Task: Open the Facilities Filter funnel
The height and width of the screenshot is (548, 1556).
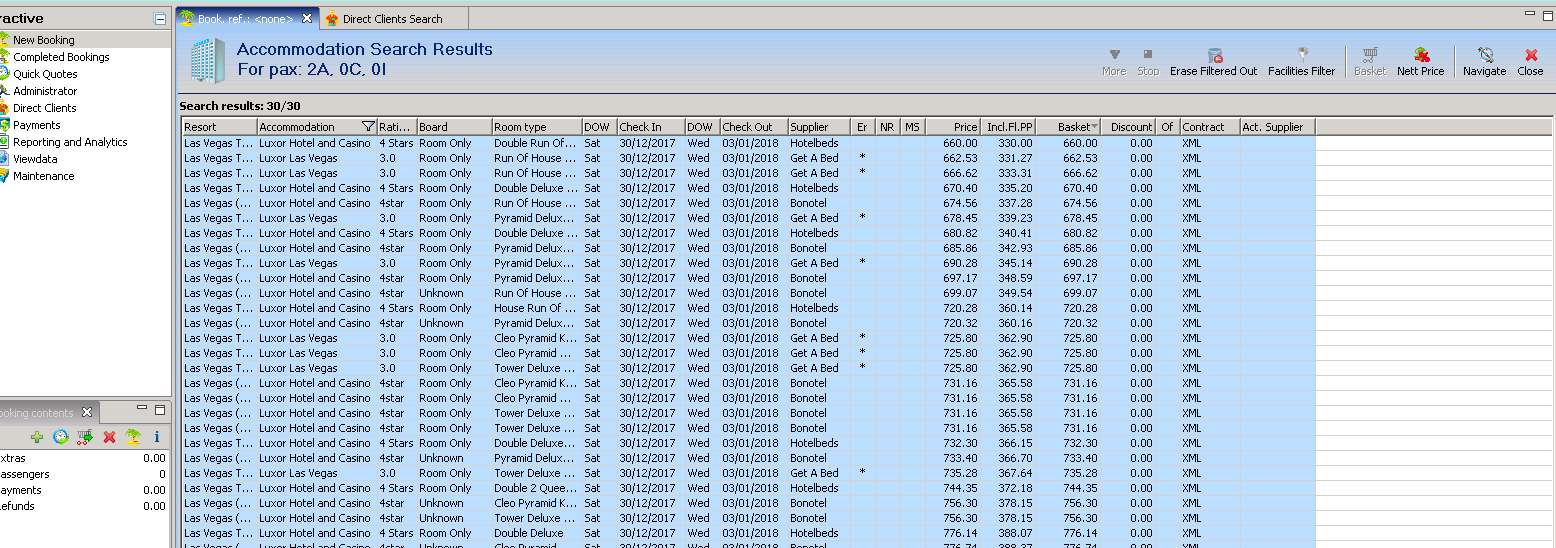Action: tap(1302, 55)
